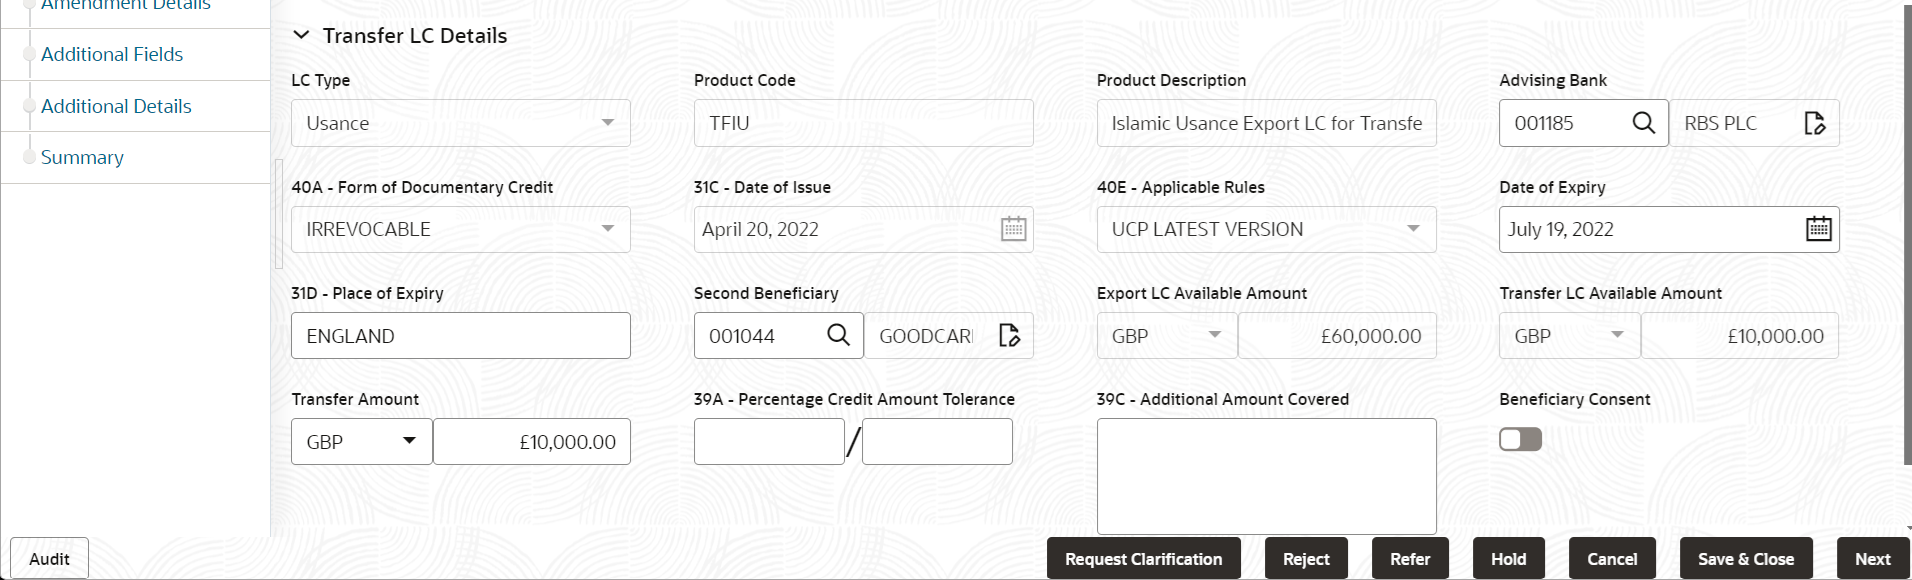Open the Date of Expiry calendar
The height and width of the screenshot is (580, 1912).
(1820, 229)
